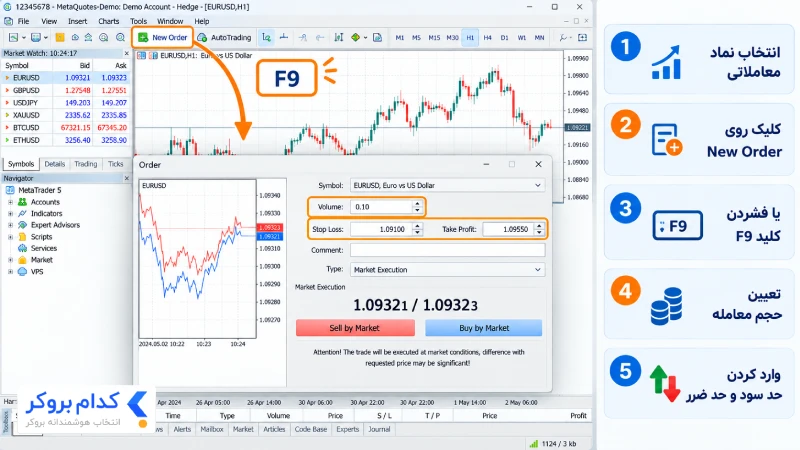Click the profiles icon in toolbar
Viewport: 800px width, 450px height.
(x=36, y=37)
